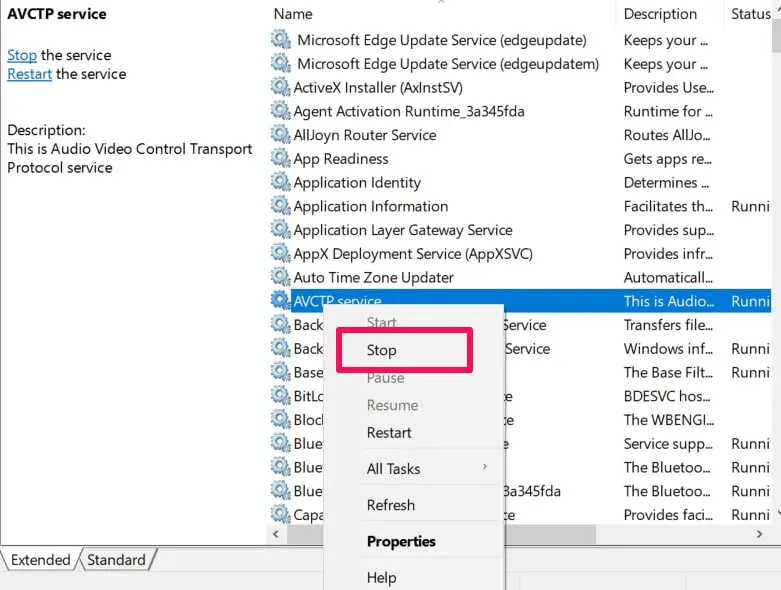
Task: Click 'This is Audio...' description cell
Action: click(668, 301)
